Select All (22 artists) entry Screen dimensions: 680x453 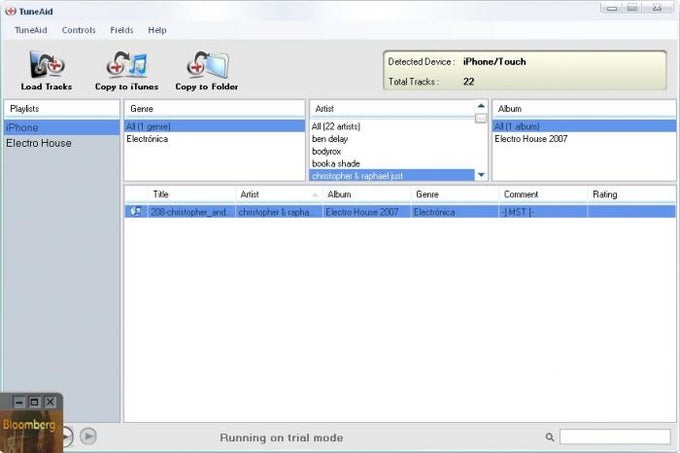click(x=392, y=126)
